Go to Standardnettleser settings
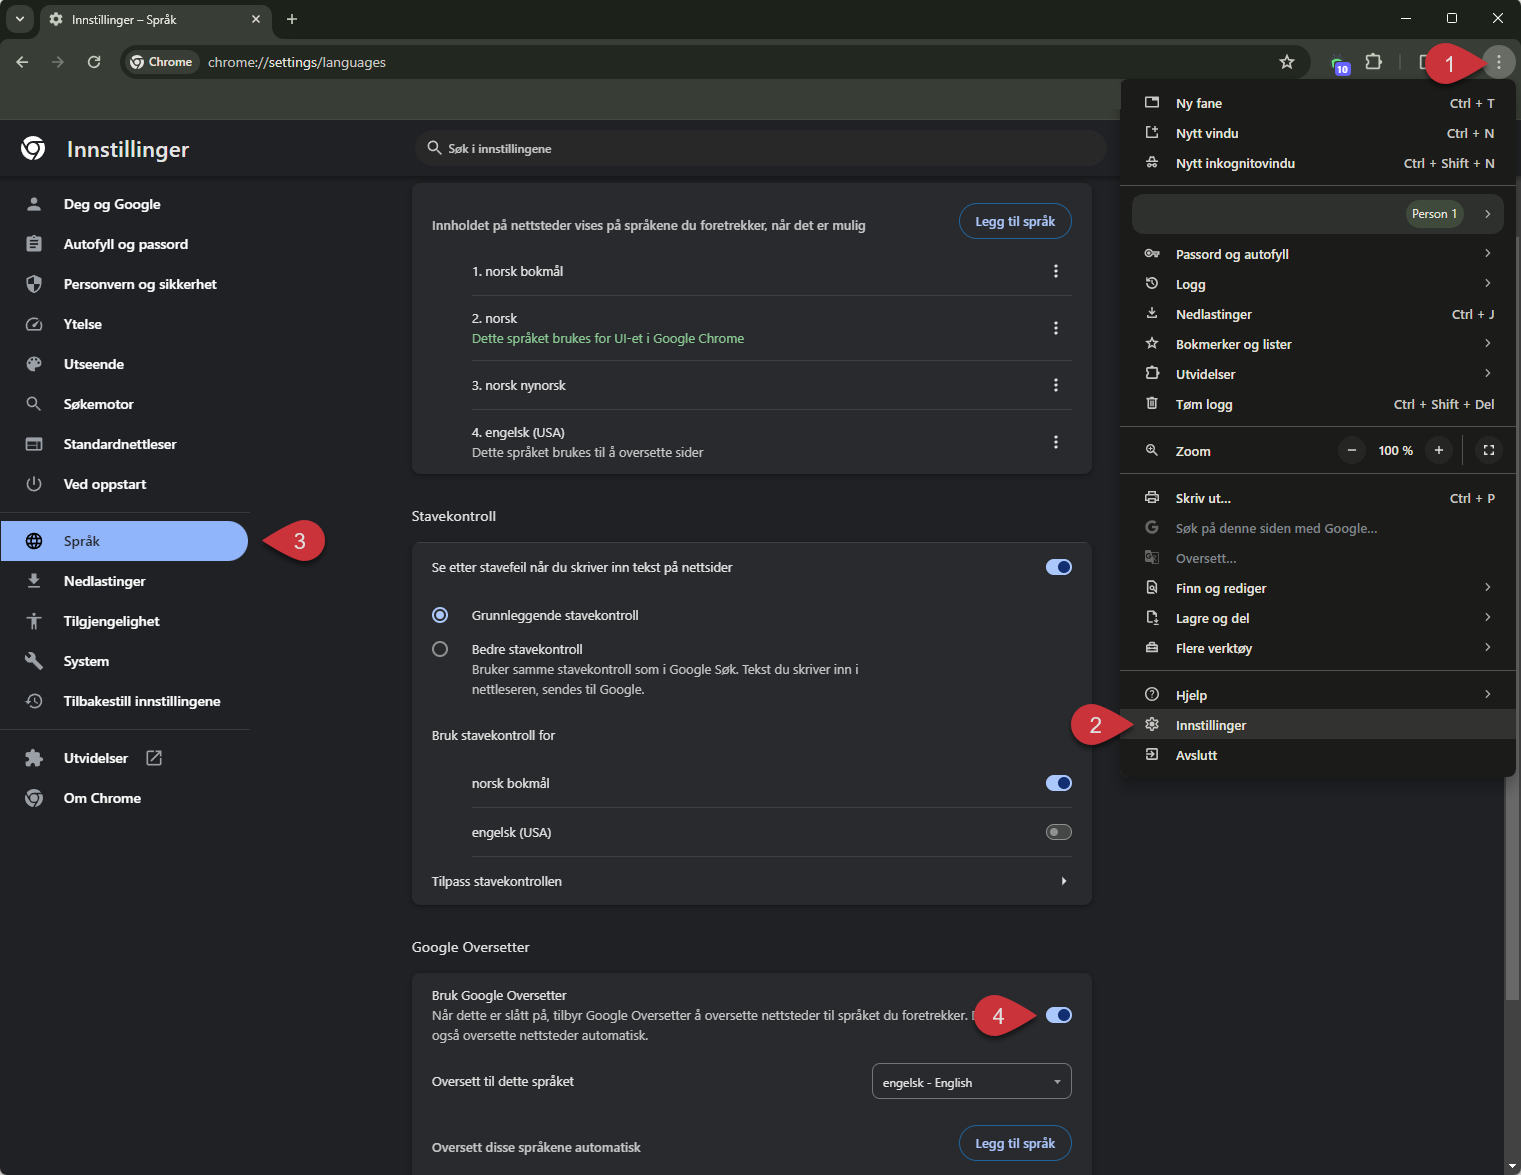Image resolution: width=1521 pixels, height=1175 pixels. [124, 444]
